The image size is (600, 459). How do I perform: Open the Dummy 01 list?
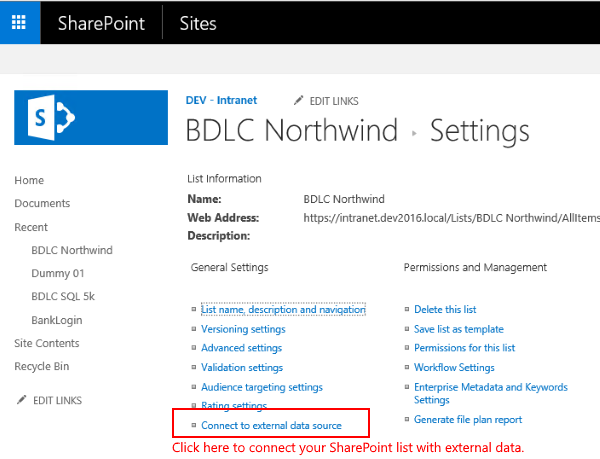[x=58, y=273]
